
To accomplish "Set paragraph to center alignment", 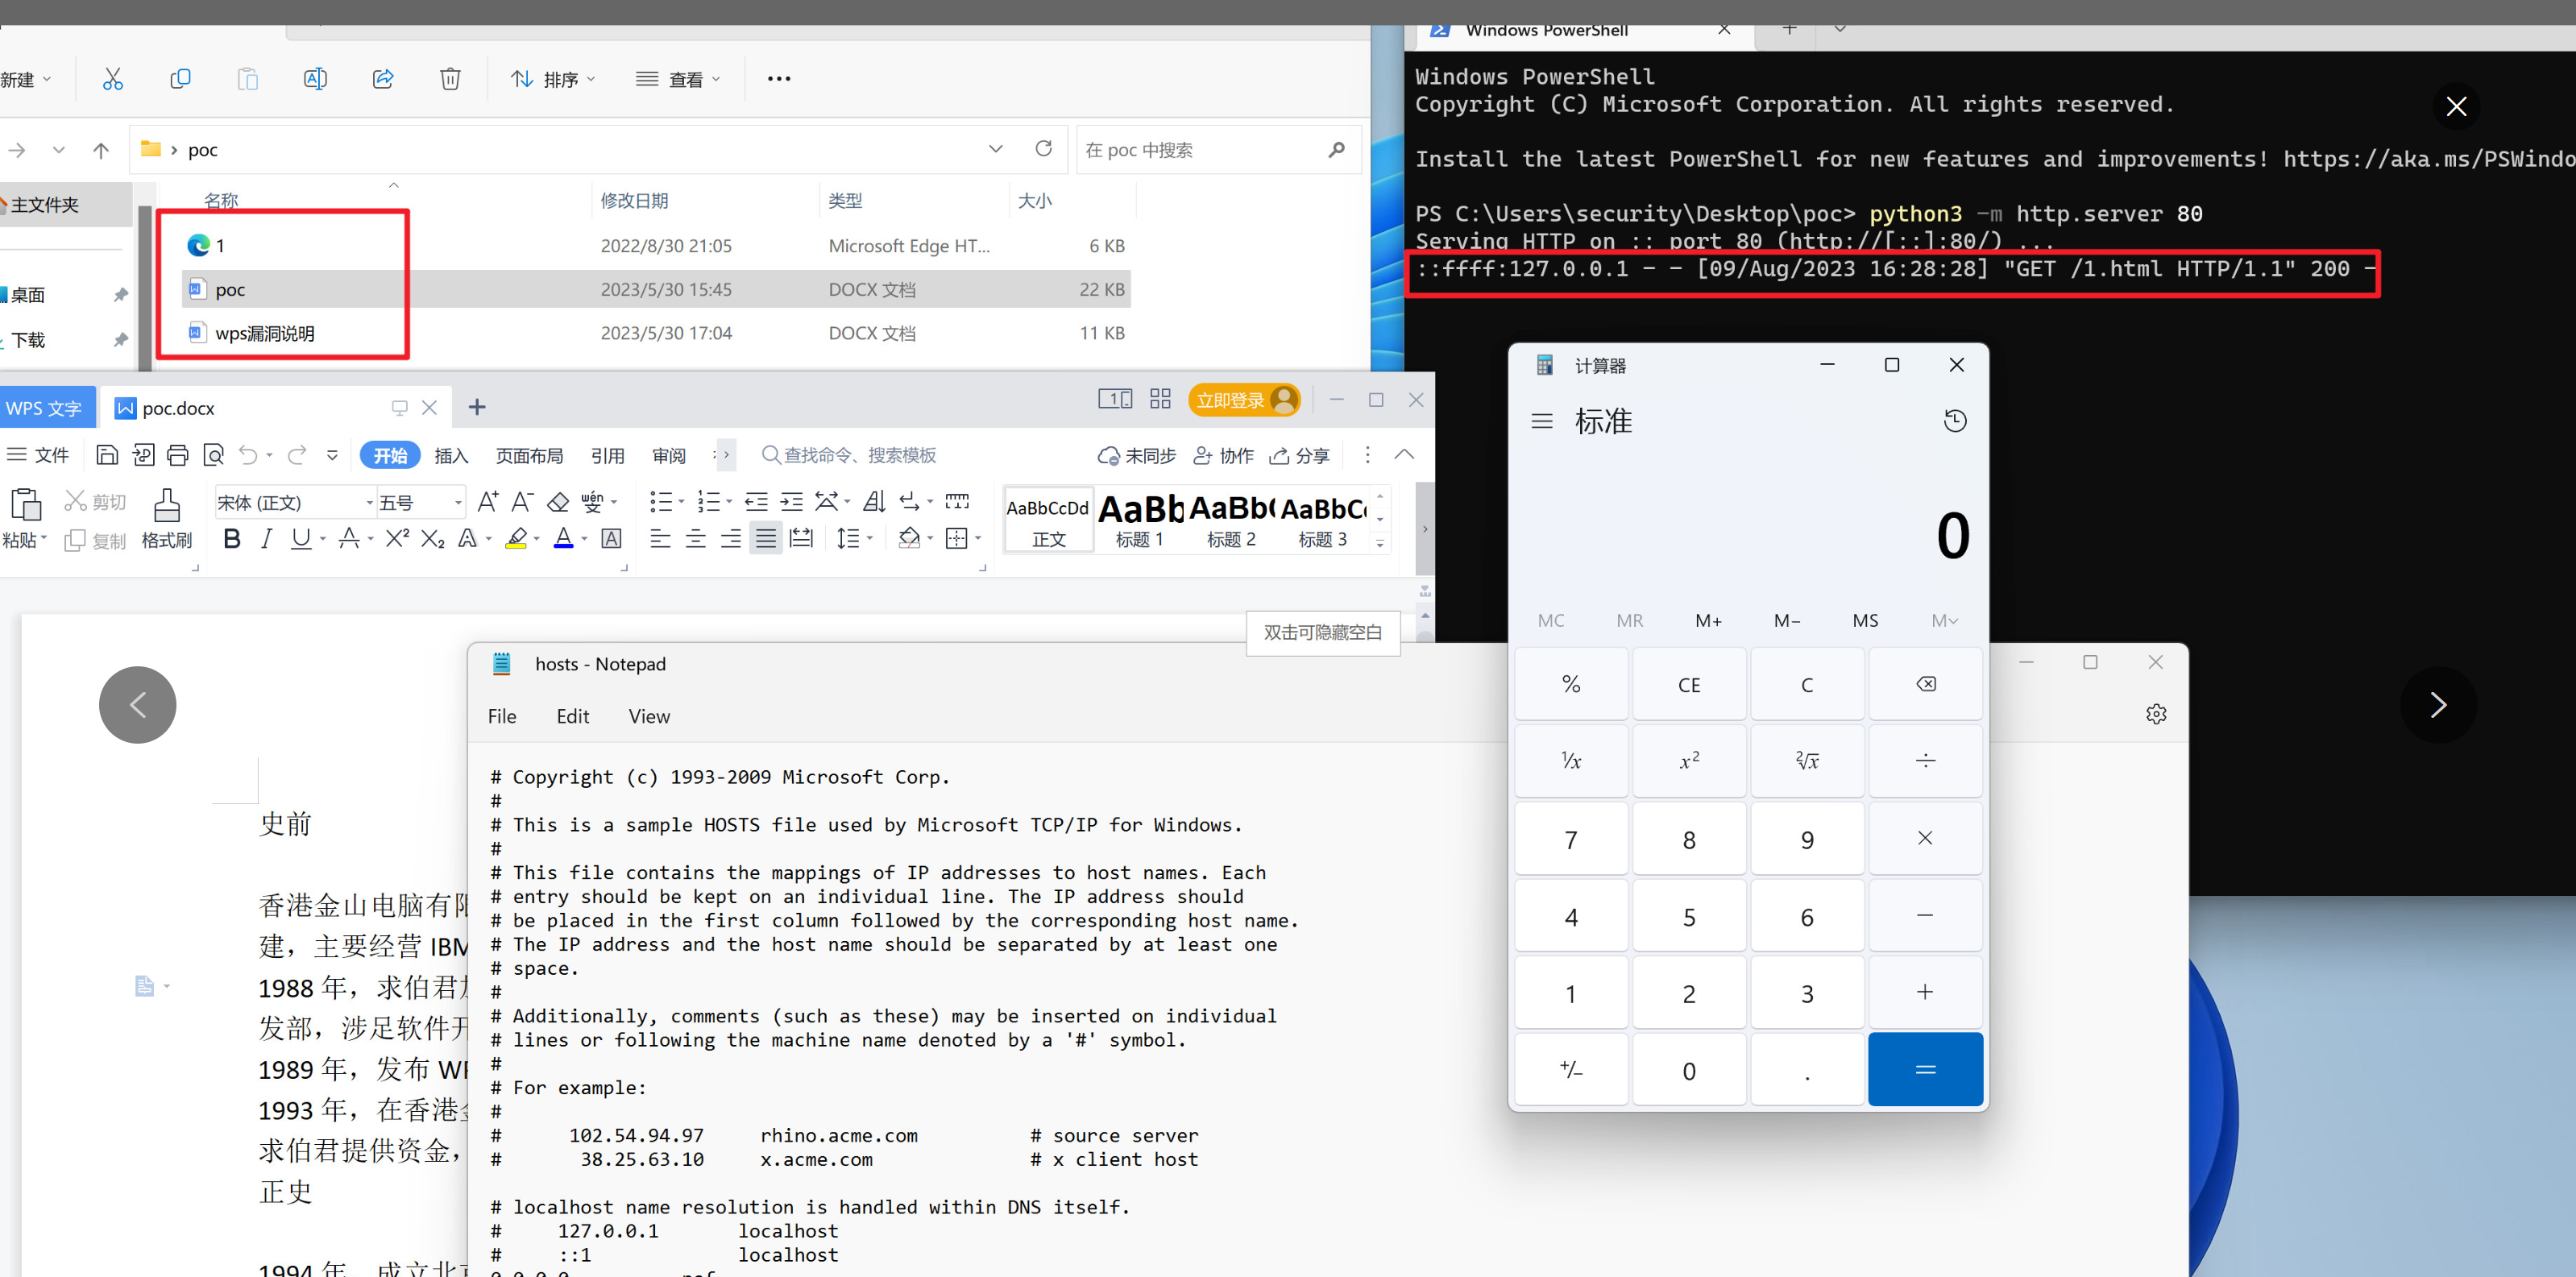I will [x=695, y=539].
